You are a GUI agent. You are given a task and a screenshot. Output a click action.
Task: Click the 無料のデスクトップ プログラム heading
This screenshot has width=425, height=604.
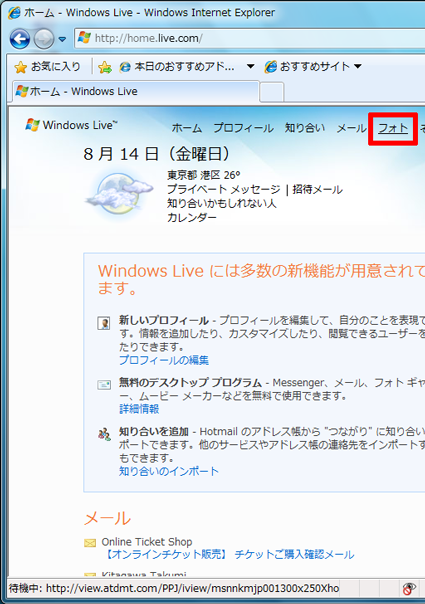190,383
